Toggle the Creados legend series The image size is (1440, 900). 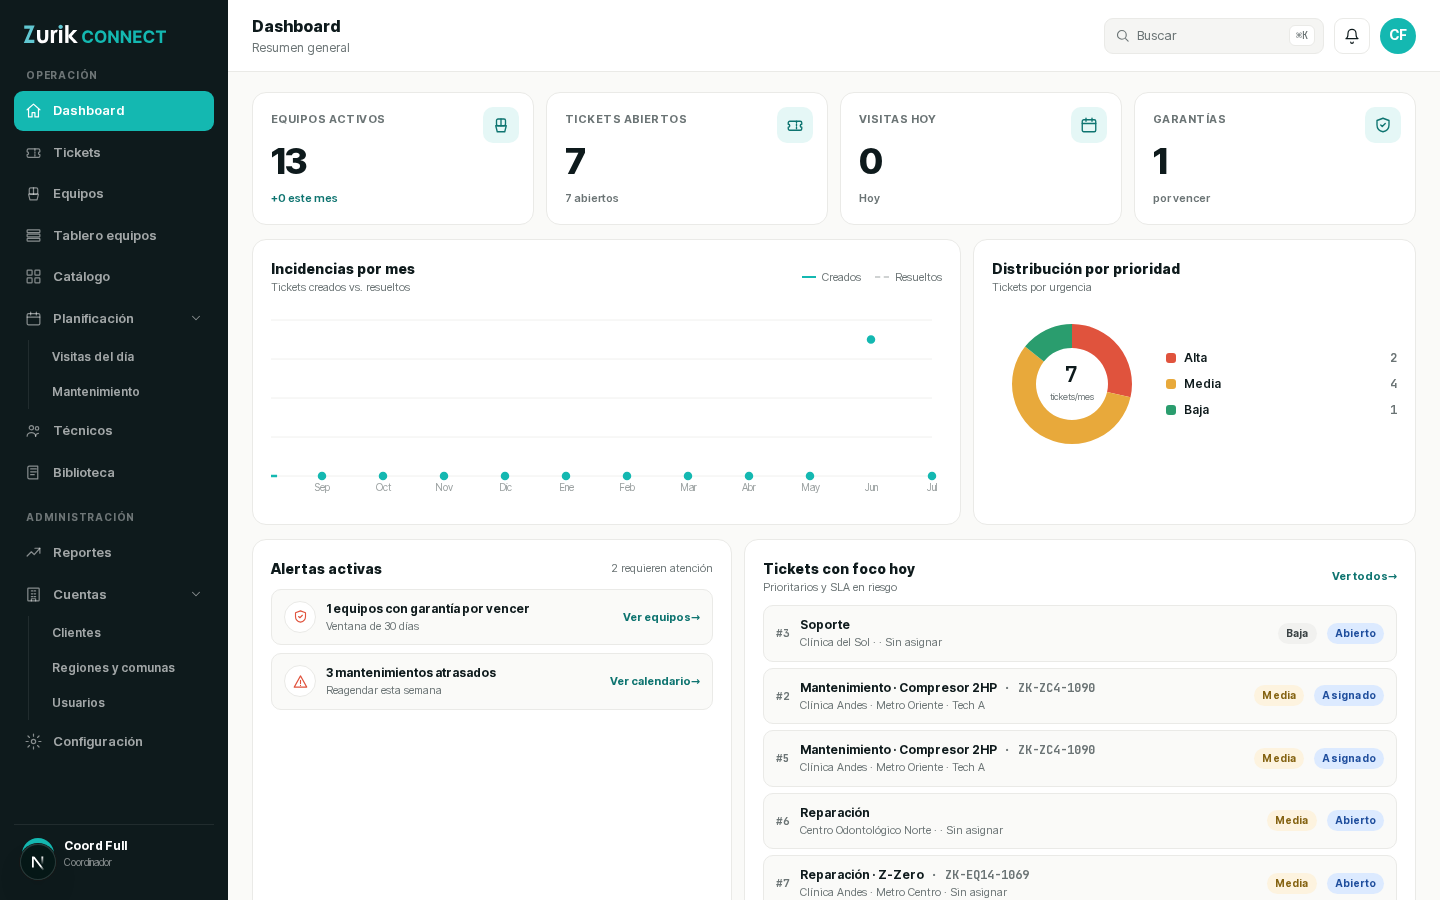831,277
